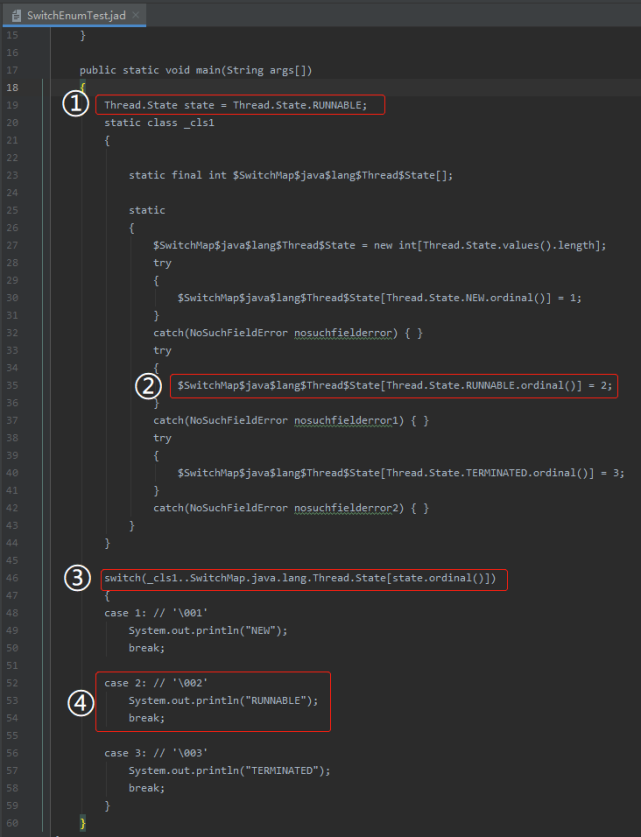641x837 pixels.
Task: Click the 'try' keyword on line 28
Action: [x=162, y=263]
